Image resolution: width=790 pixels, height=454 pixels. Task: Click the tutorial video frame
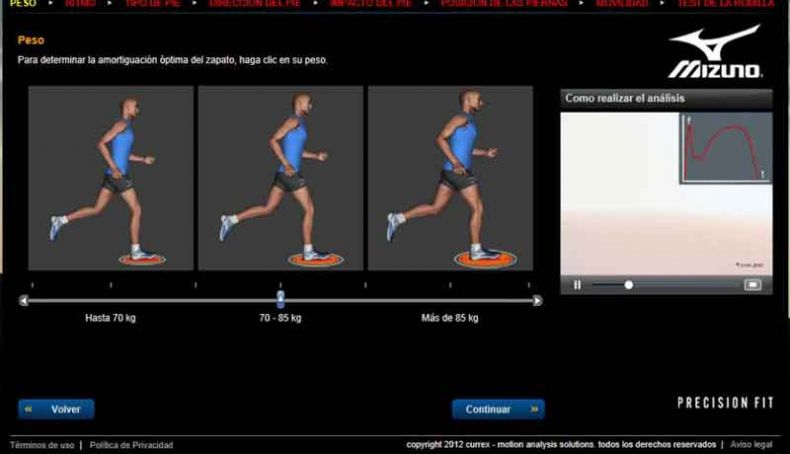[666, 194]
